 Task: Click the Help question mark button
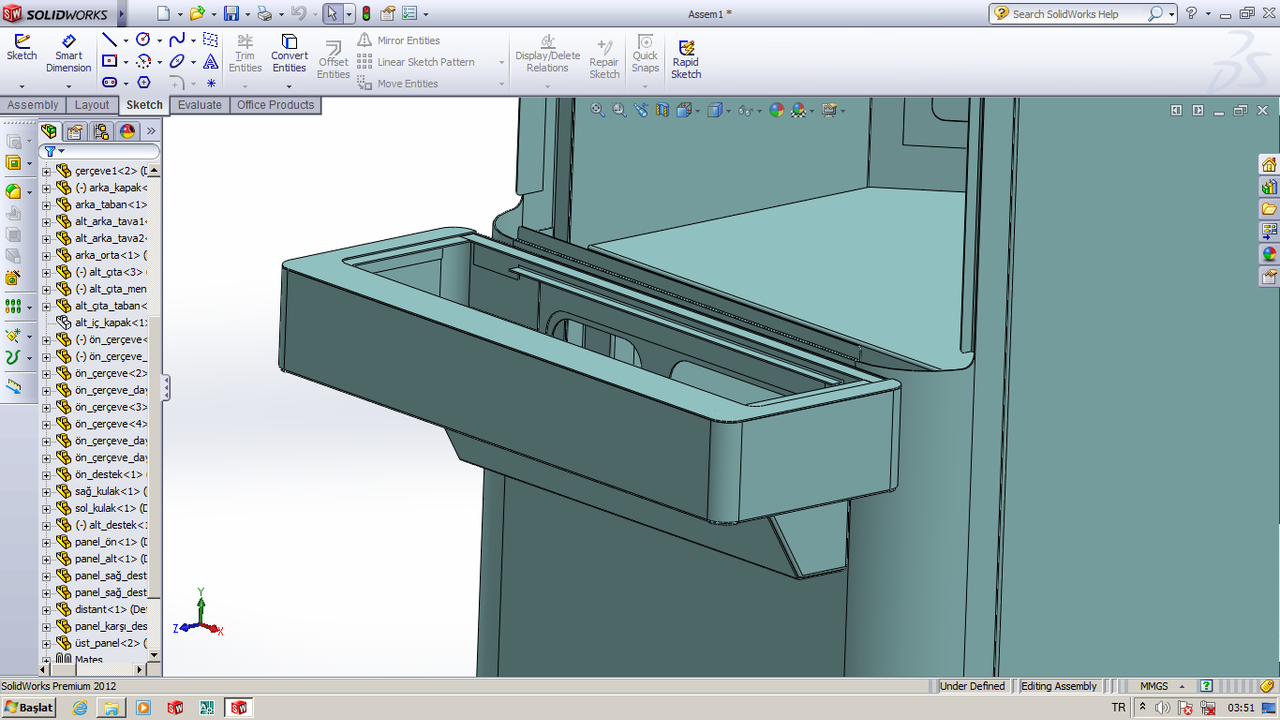click(1191, 14)
